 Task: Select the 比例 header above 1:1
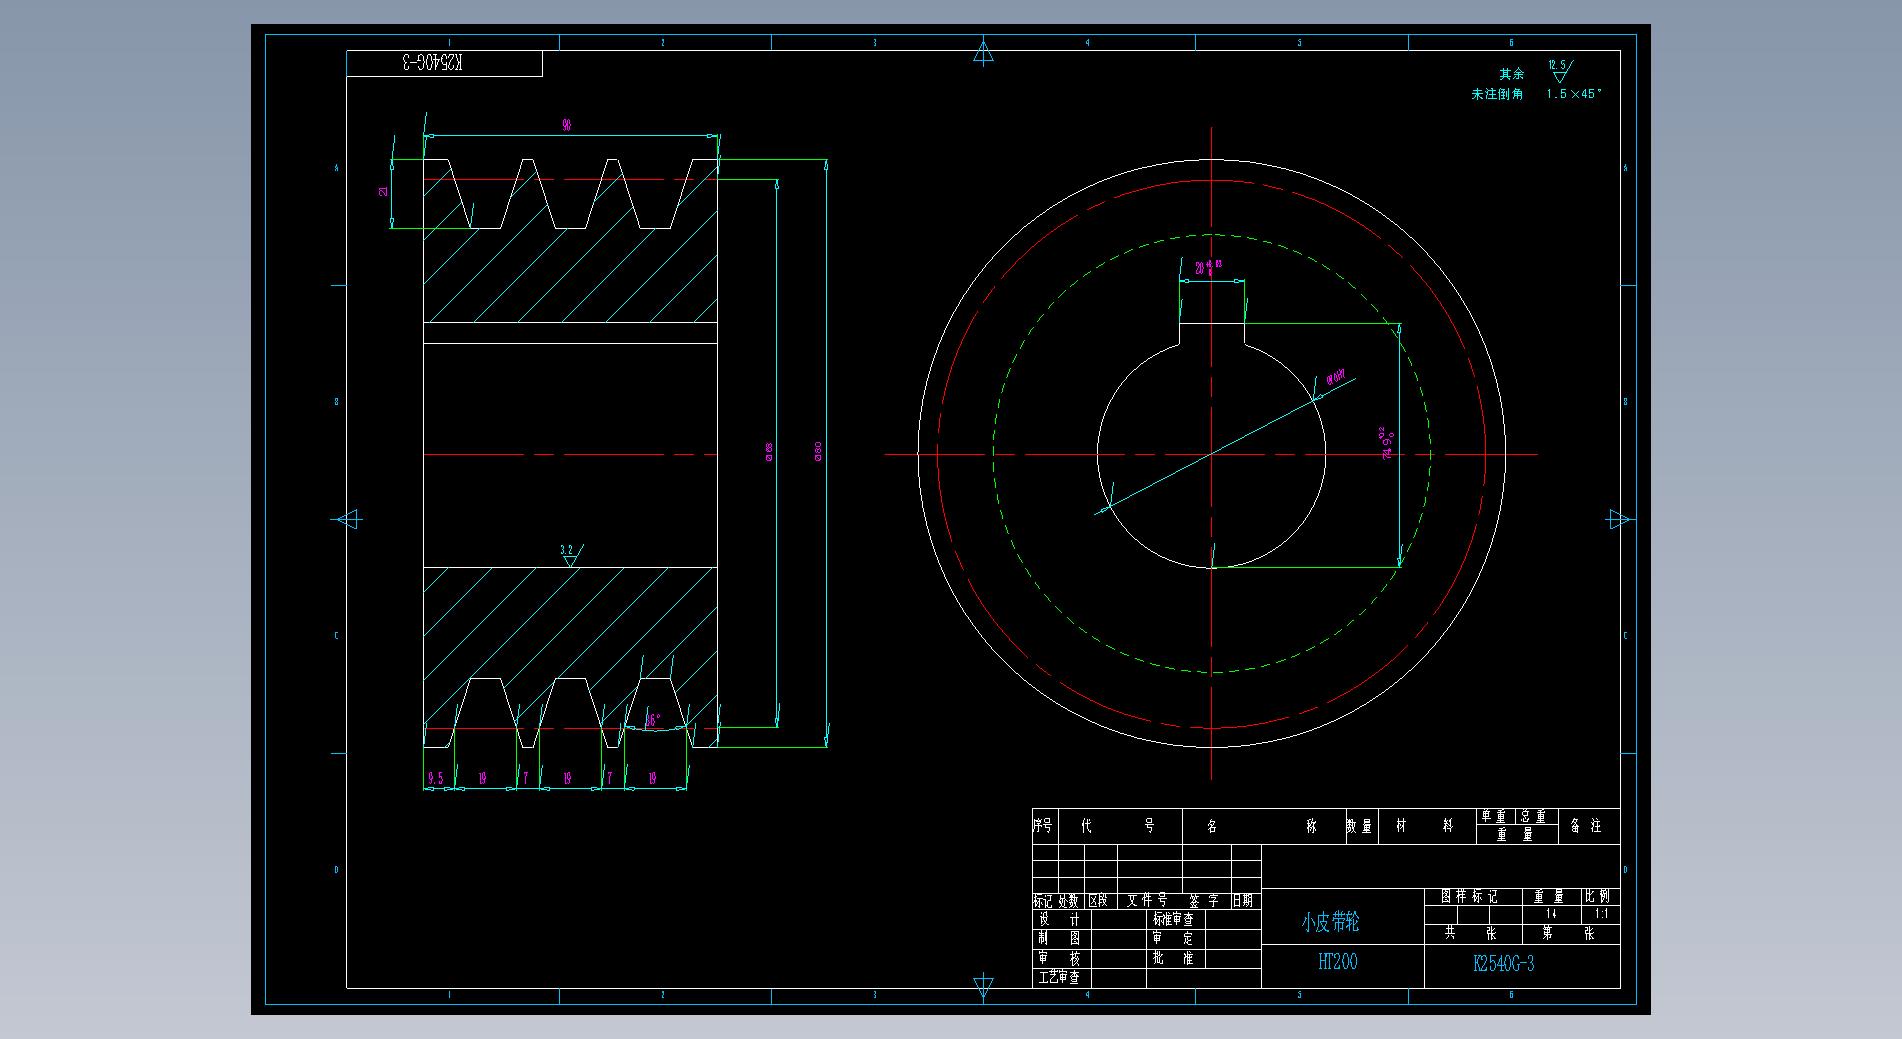click(x=1598, y=897)
